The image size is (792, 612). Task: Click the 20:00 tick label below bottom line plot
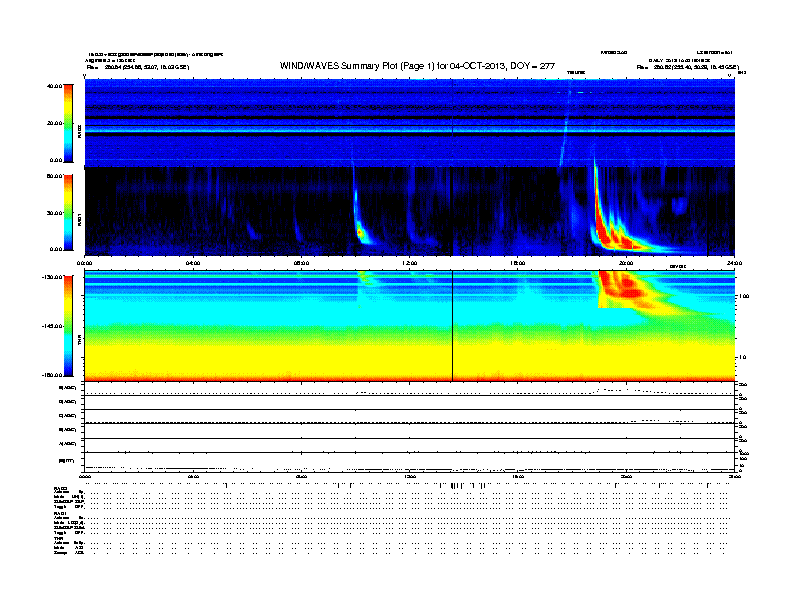tap(626, 476)
